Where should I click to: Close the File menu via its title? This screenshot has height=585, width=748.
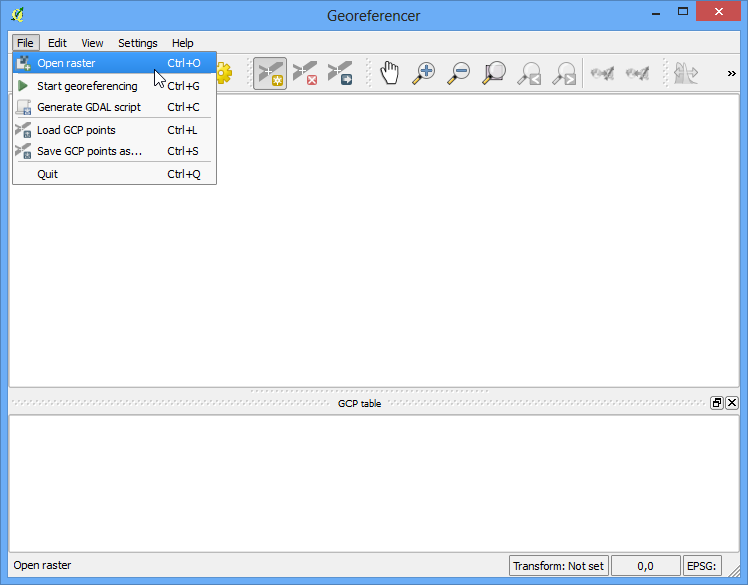click(25, 43)
